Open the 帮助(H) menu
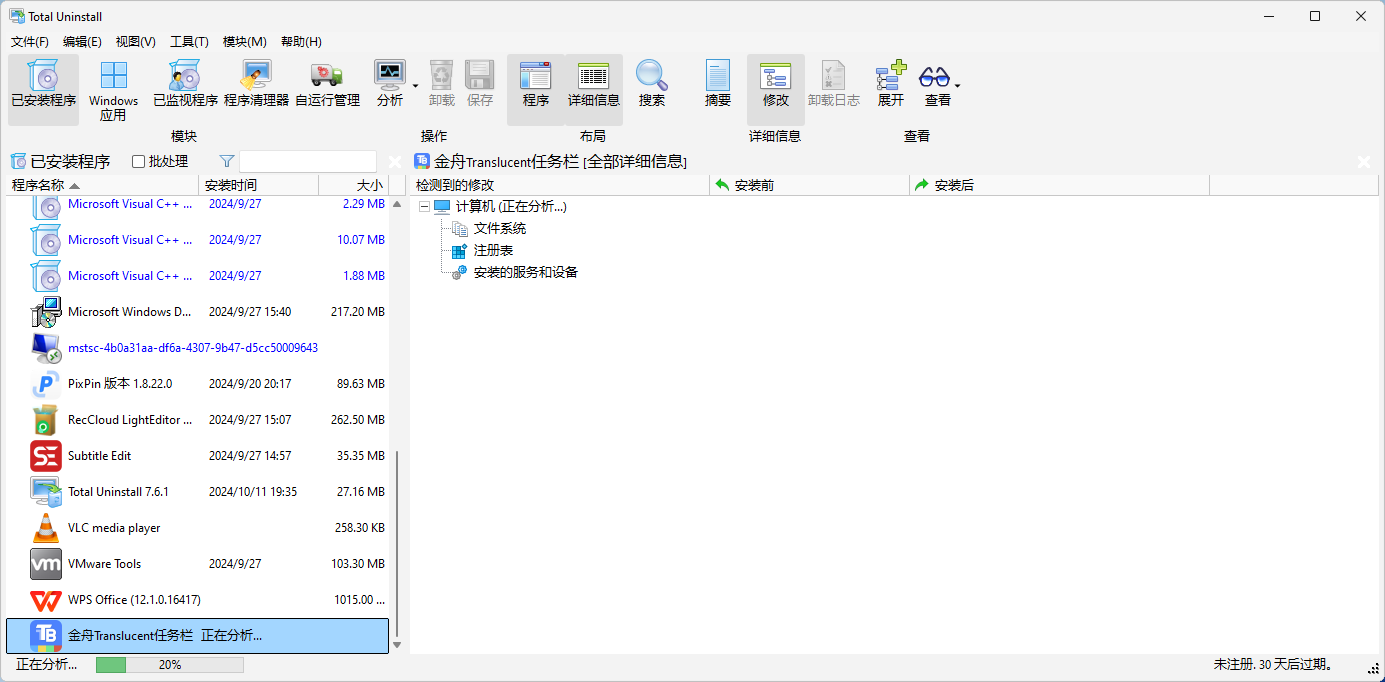This screenshot has width=1385, height=682. [301, 42]
